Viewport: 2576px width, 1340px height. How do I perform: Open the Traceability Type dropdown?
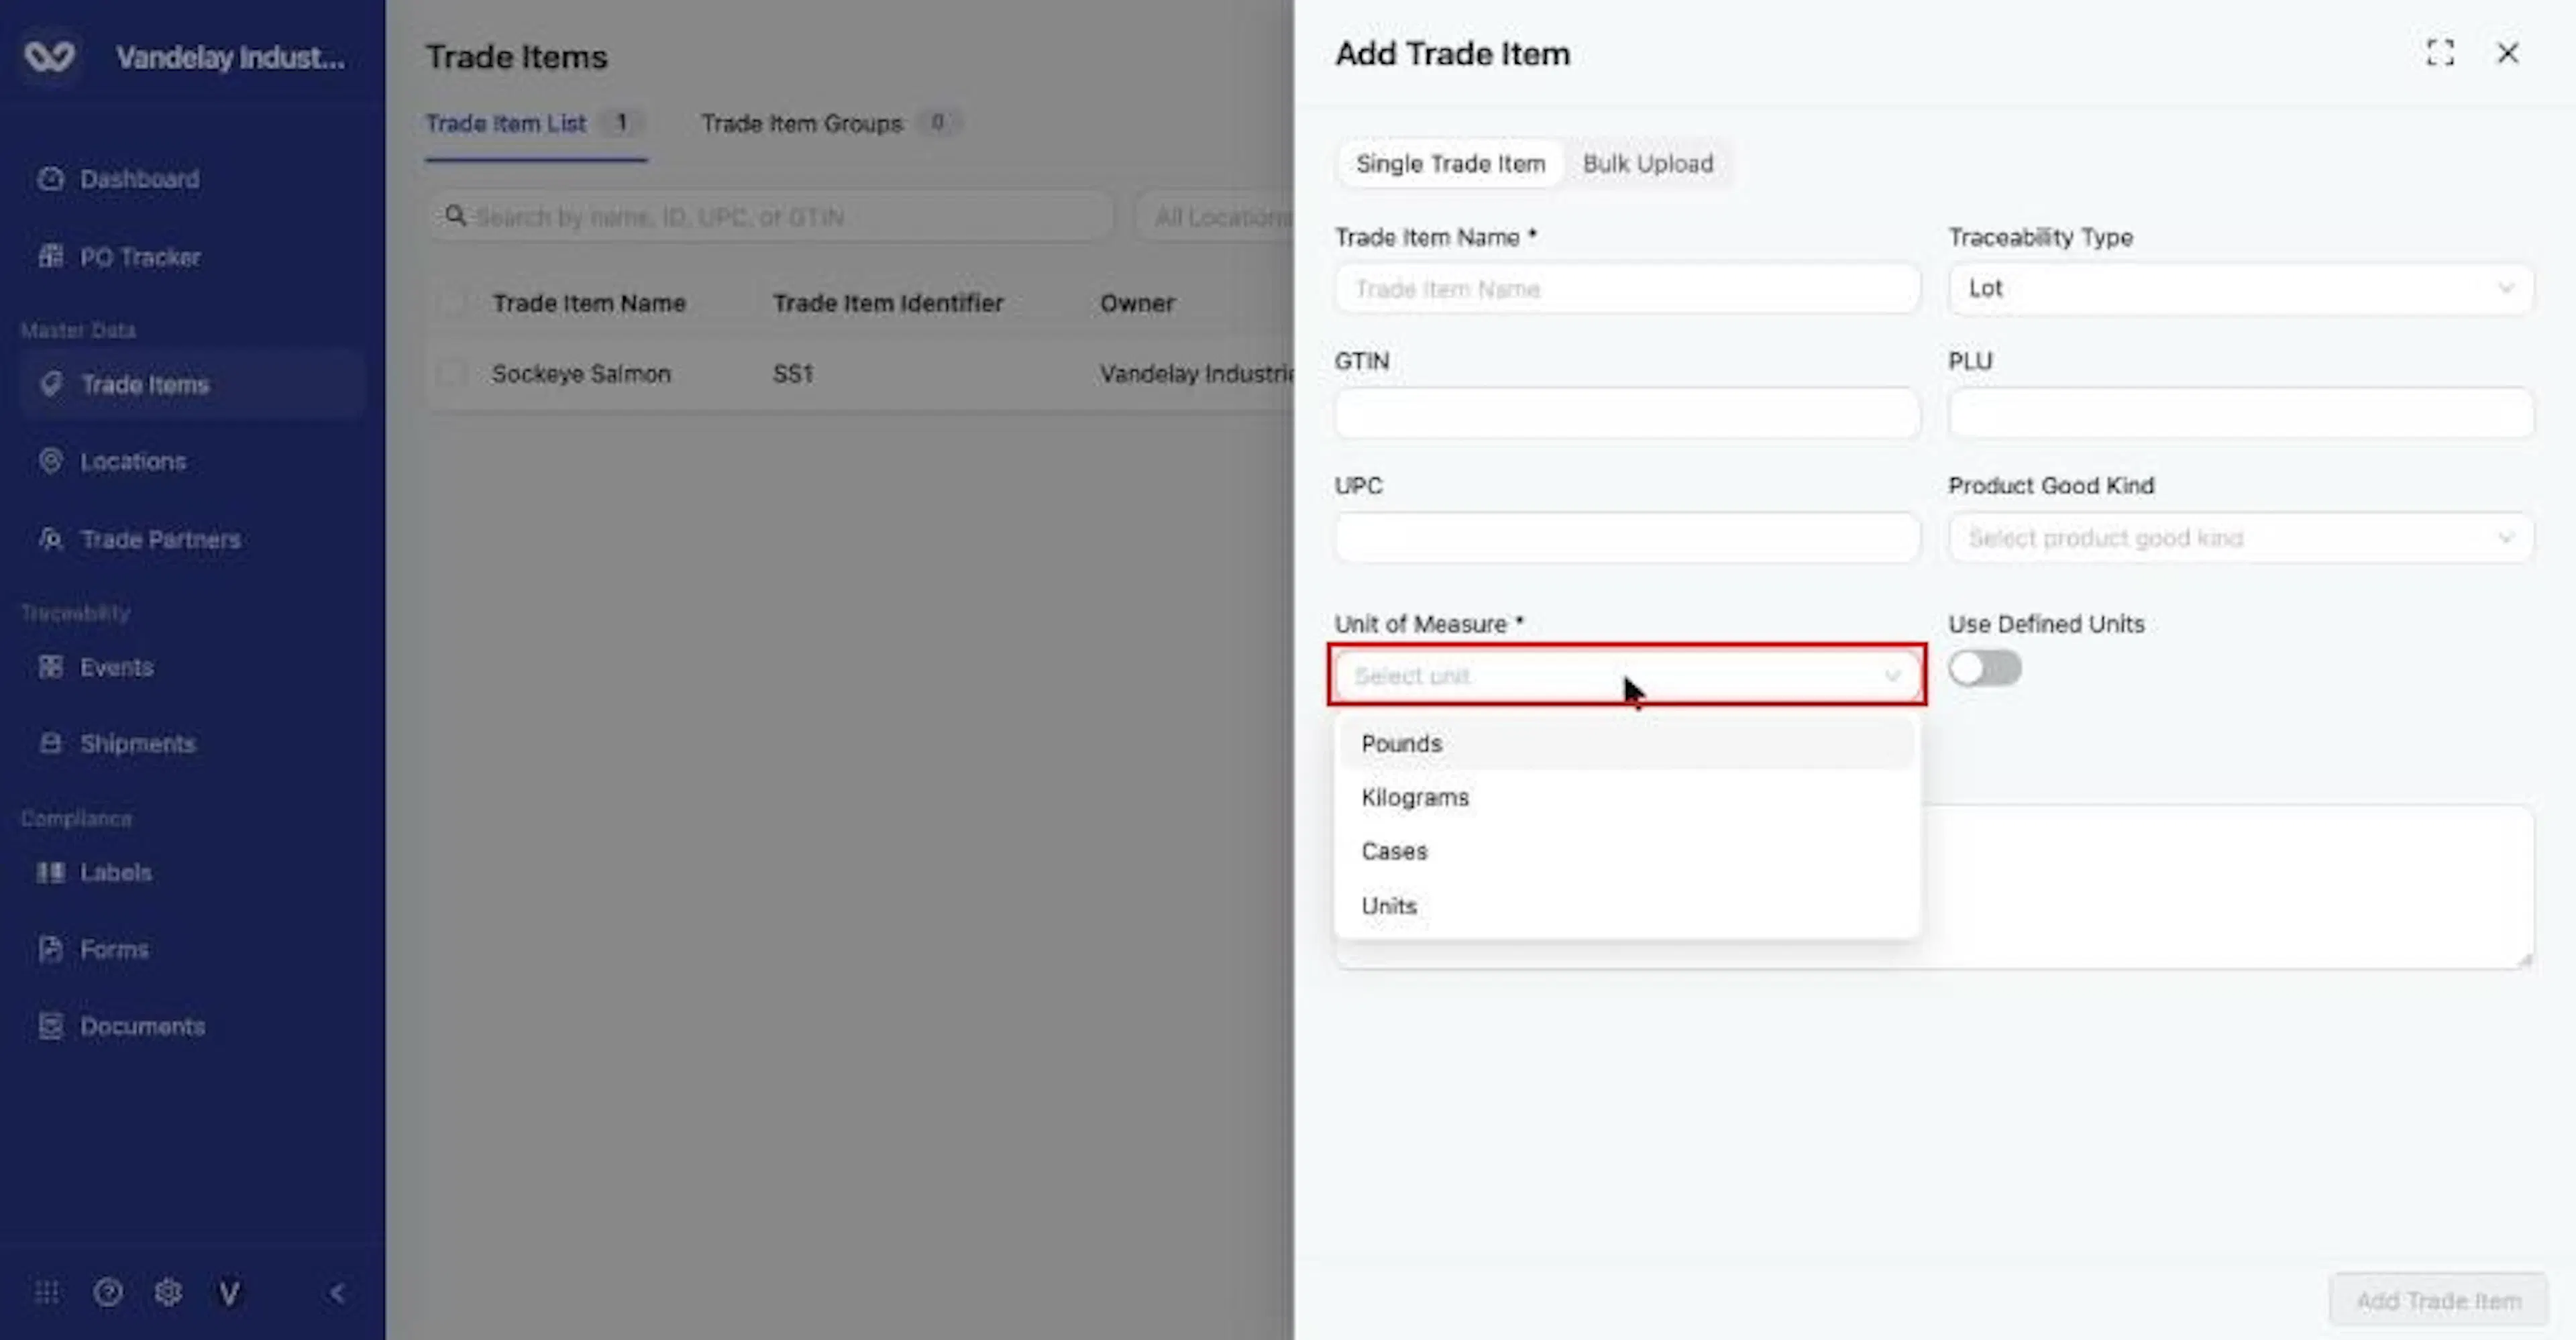click(2240, 289)
